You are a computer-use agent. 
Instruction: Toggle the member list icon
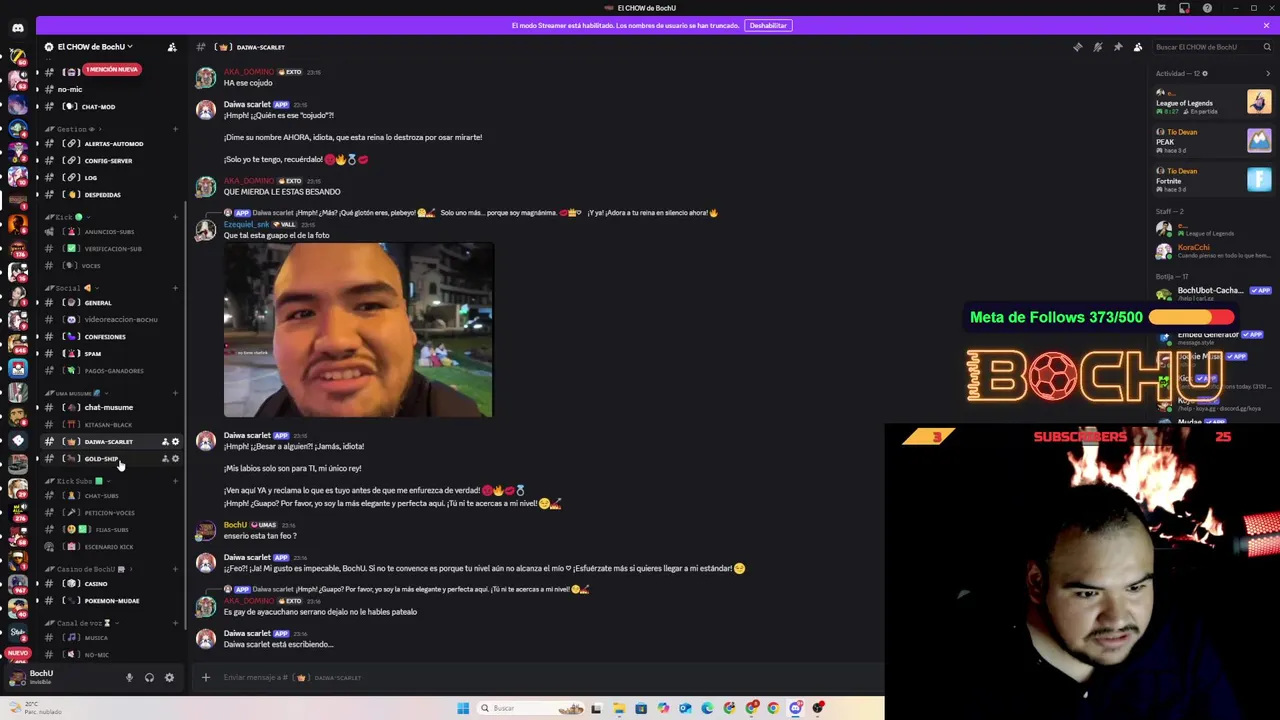coord(1137,47)
